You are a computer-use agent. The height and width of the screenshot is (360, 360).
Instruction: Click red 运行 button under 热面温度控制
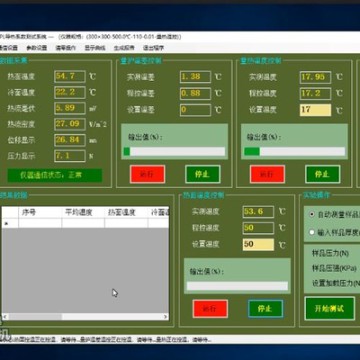tap(210, 308)
